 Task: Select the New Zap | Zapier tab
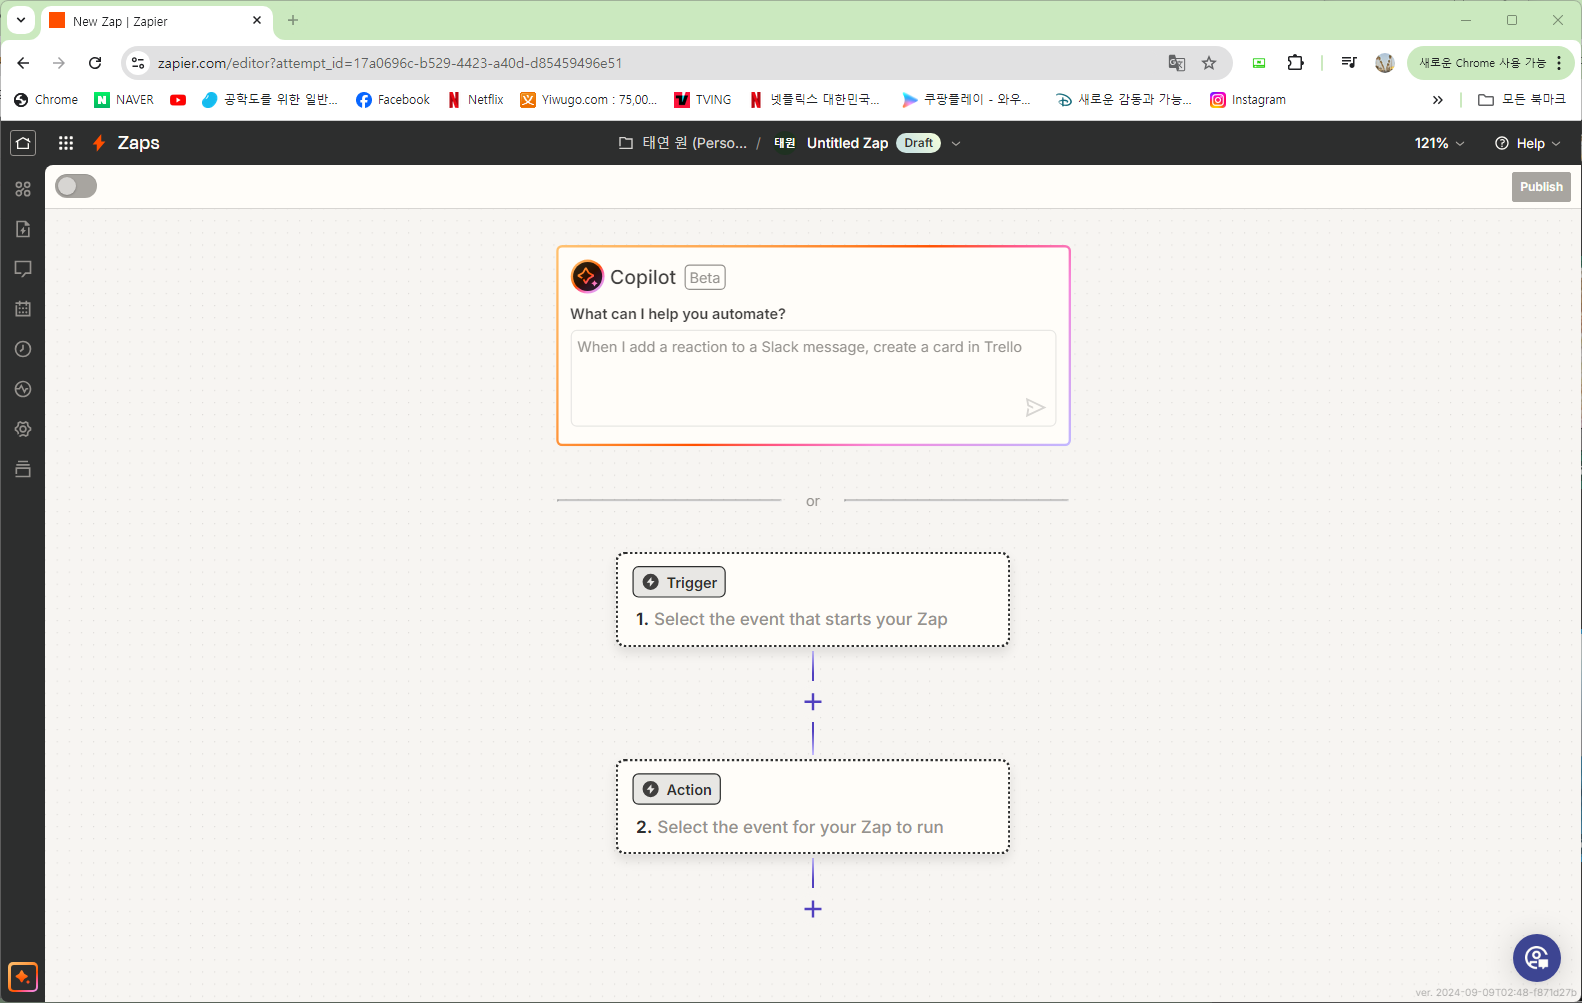[x=158, y=21]
